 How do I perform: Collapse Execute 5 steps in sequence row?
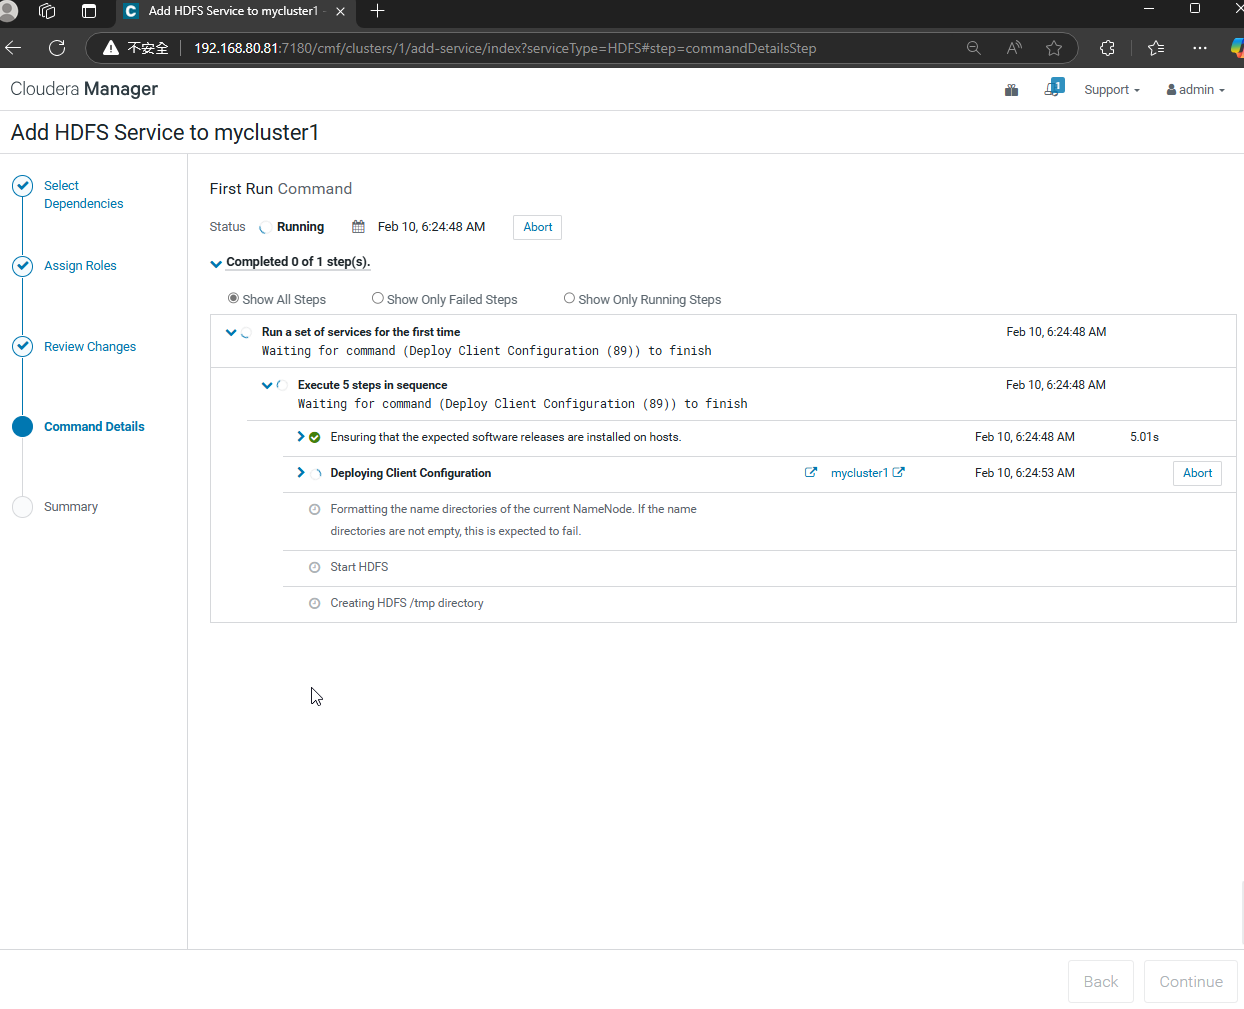pos(267,385)
